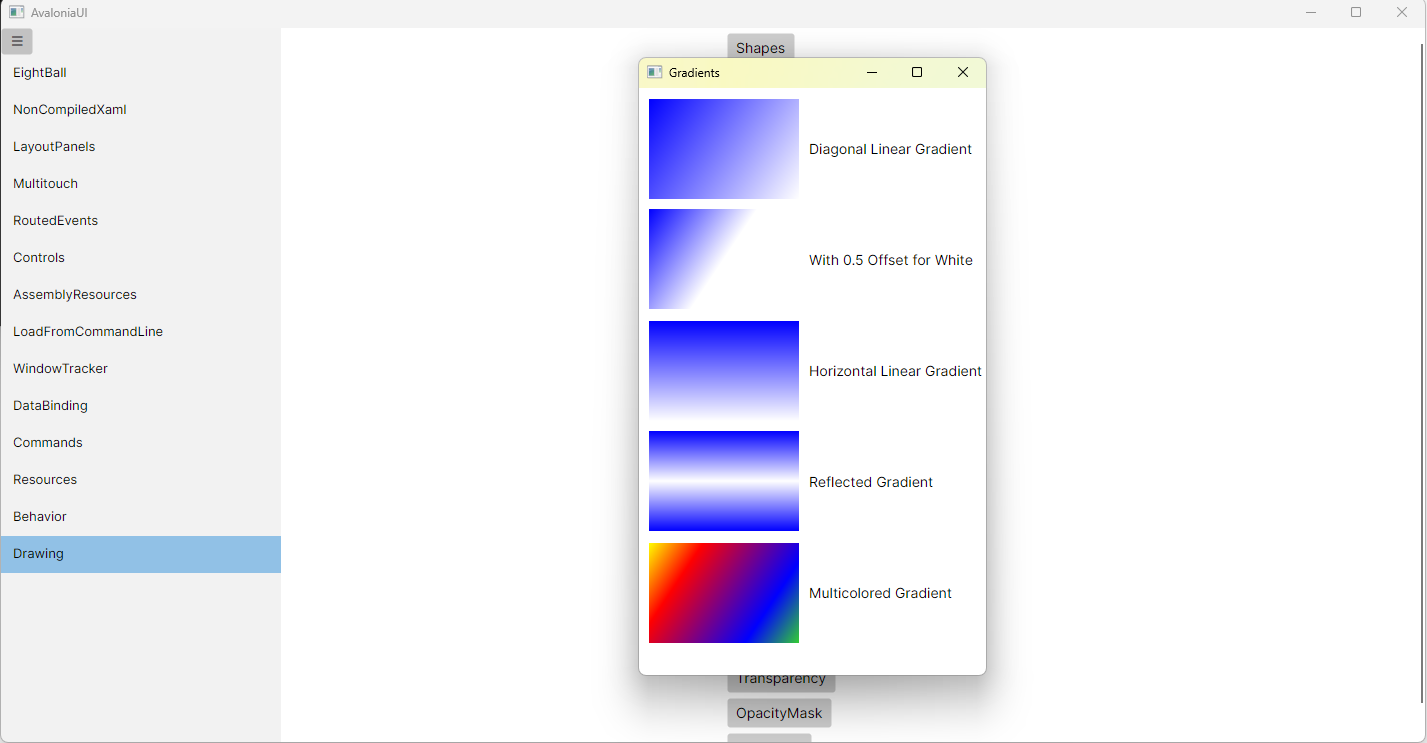Close the AvaloniaUI main window
Image resolution: width=1427 pixels, height=743 pixels.
1402,12
